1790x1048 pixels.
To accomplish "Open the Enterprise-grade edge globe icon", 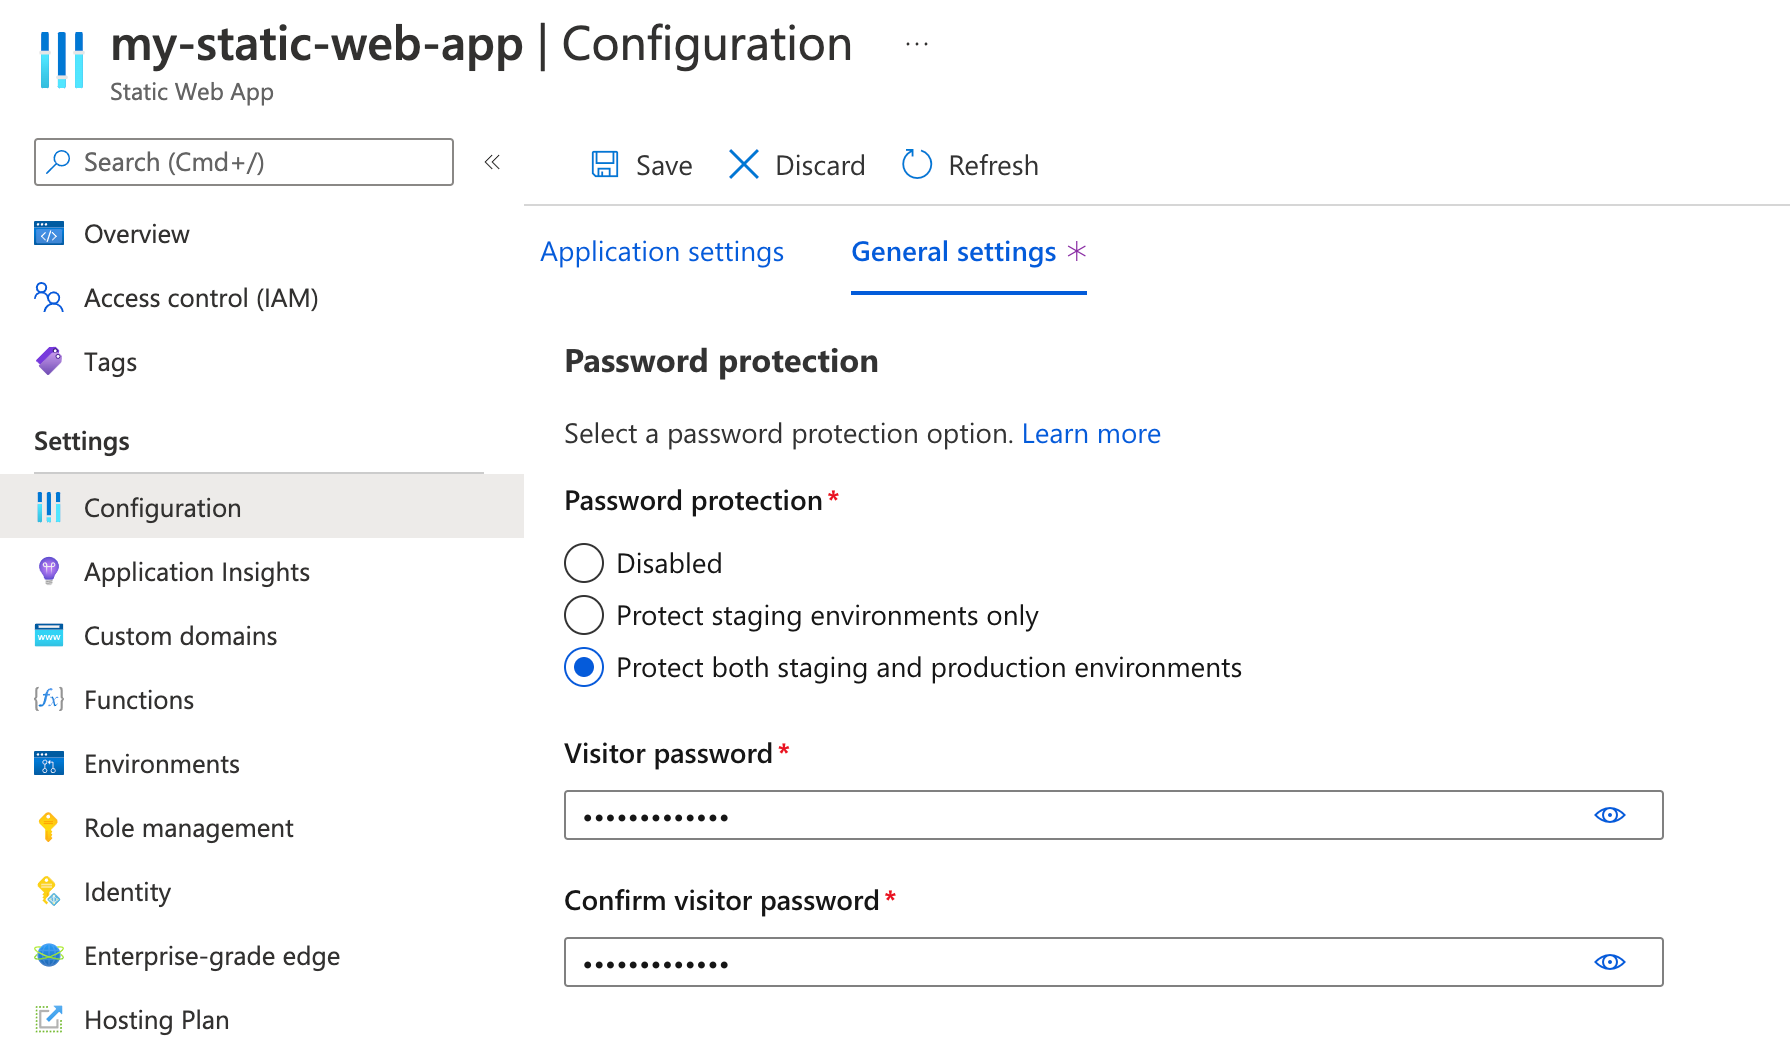I will tap(48, 955).
